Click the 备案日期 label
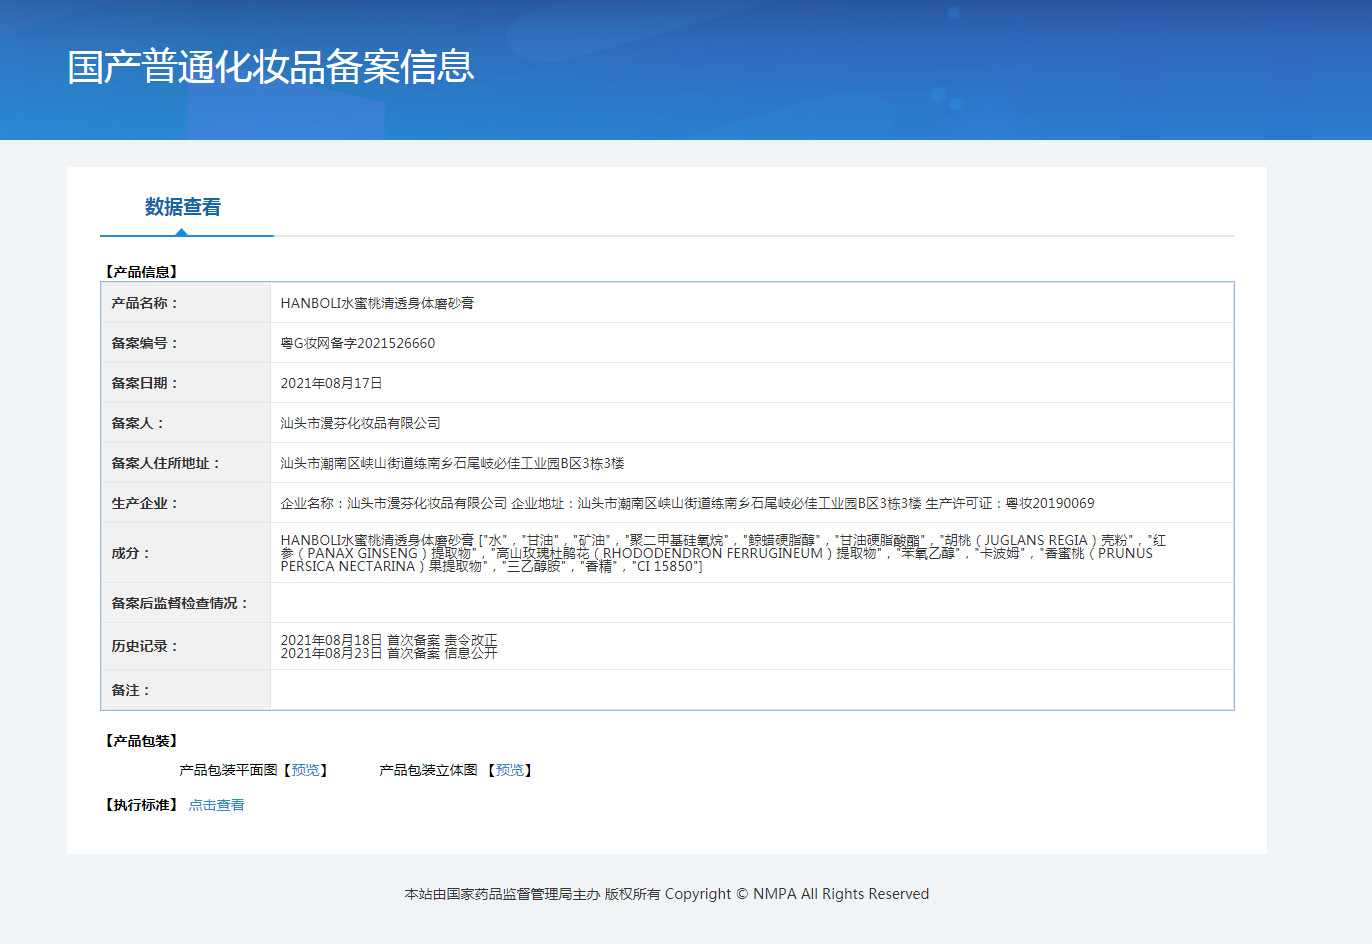The width and height of the screenshot is (1372, 944). click(x=145, y=383)
